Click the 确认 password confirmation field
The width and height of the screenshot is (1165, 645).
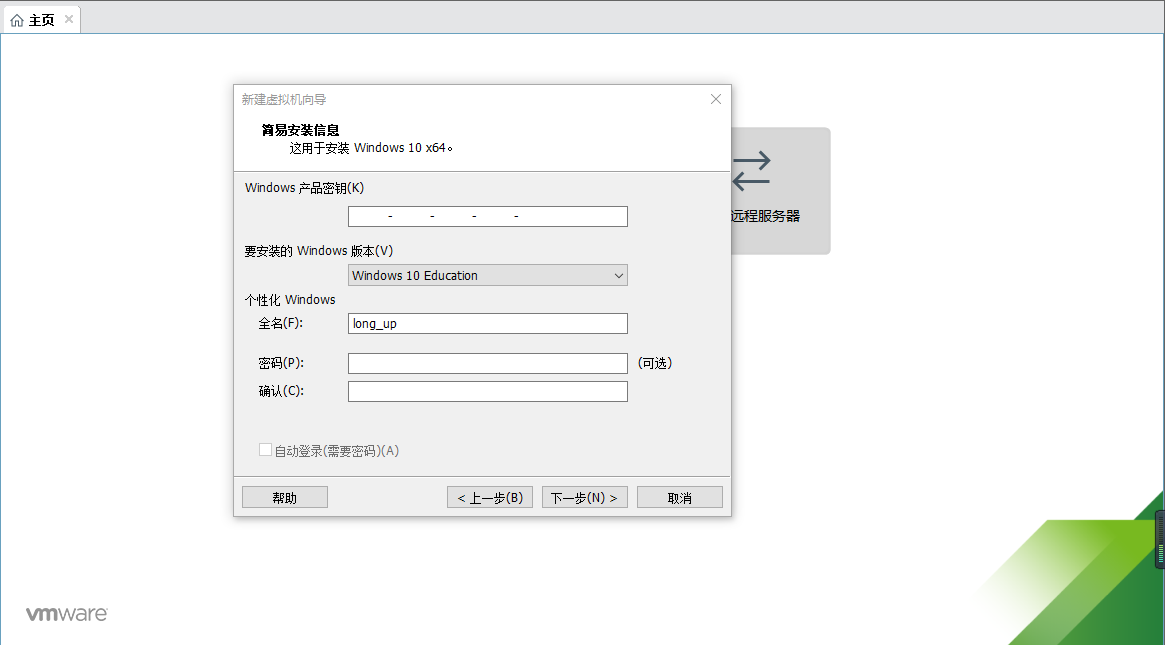coord(487,392)
